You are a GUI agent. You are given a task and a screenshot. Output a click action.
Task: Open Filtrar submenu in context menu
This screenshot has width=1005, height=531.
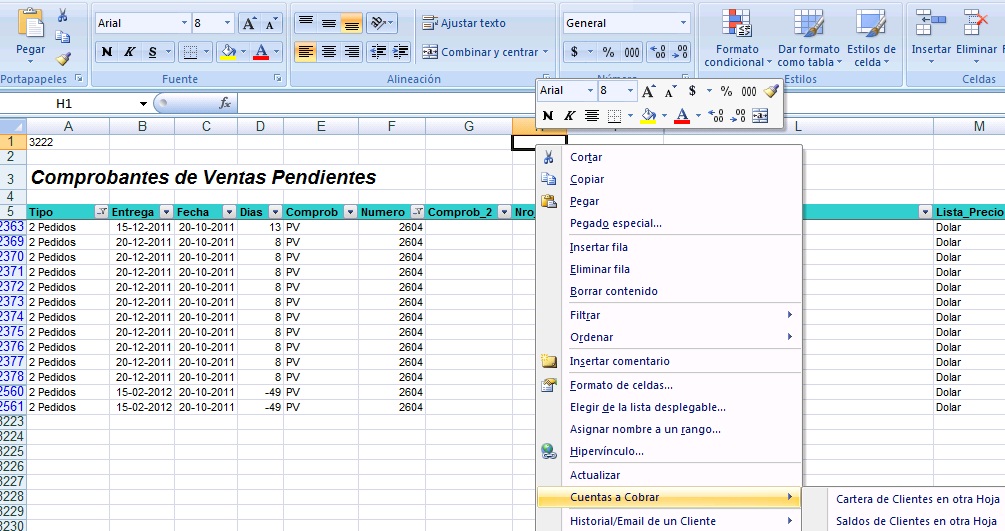point(669,316)
